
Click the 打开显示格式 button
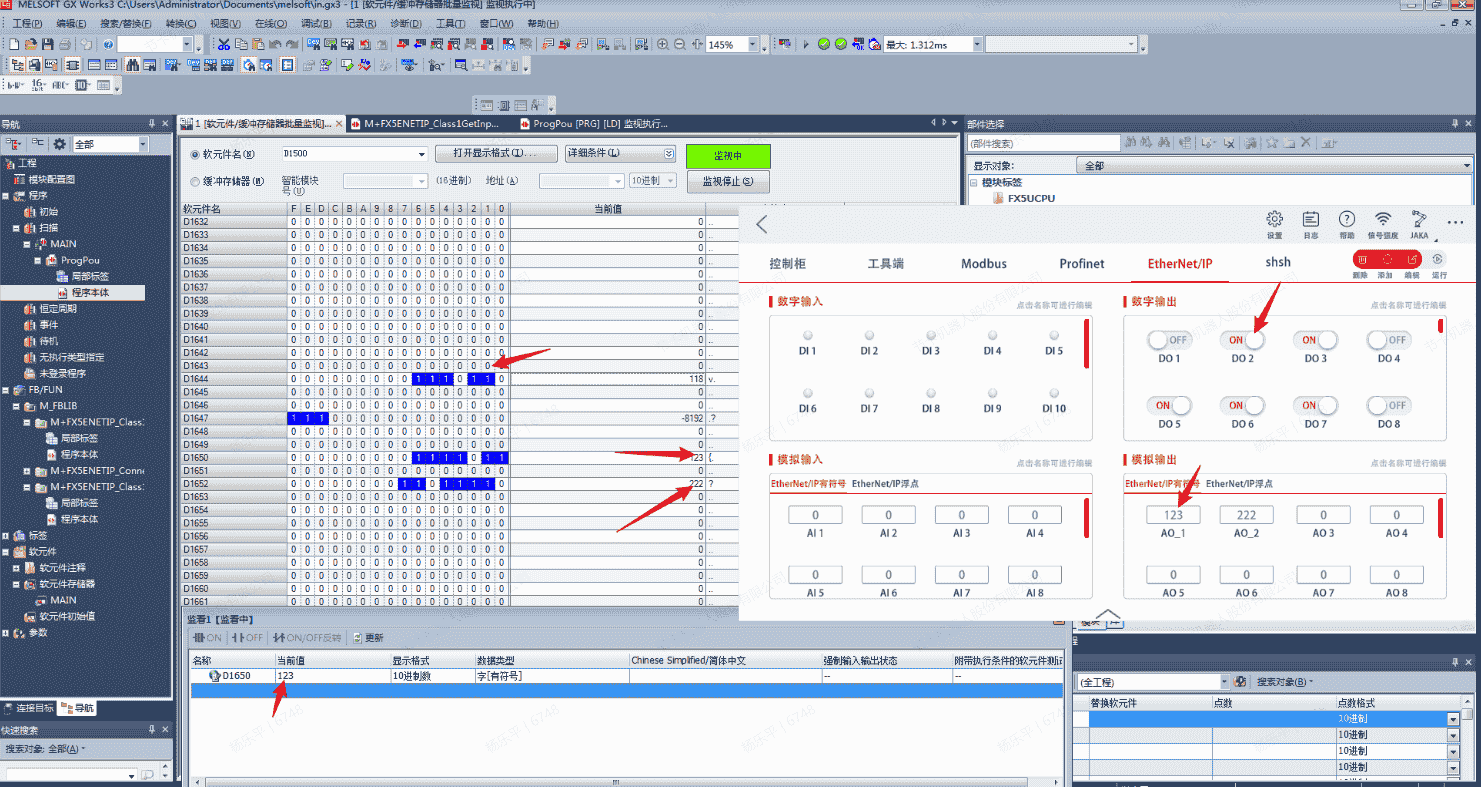pyautogui.click(x=496, y=154)
